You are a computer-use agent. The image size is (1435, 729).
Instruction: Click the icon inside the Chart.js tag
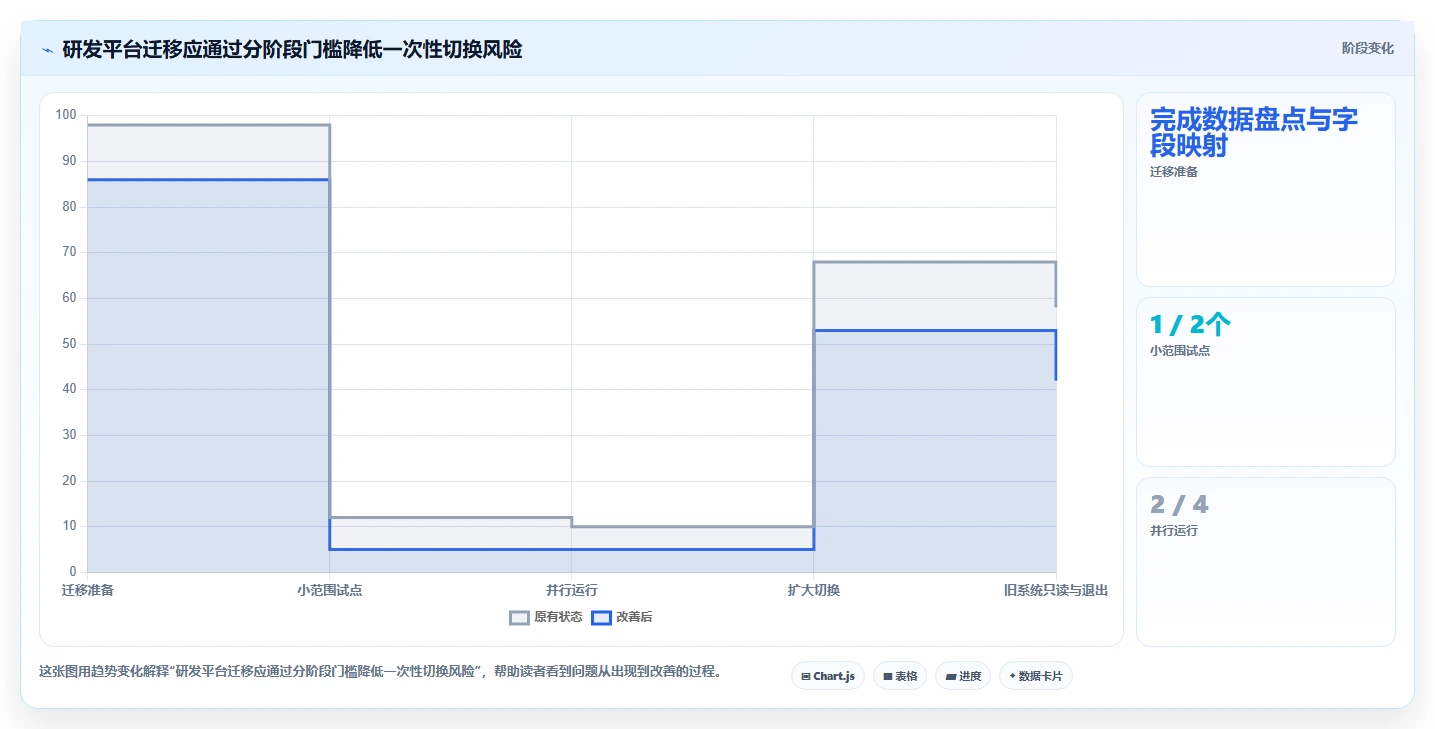[806, 677]
